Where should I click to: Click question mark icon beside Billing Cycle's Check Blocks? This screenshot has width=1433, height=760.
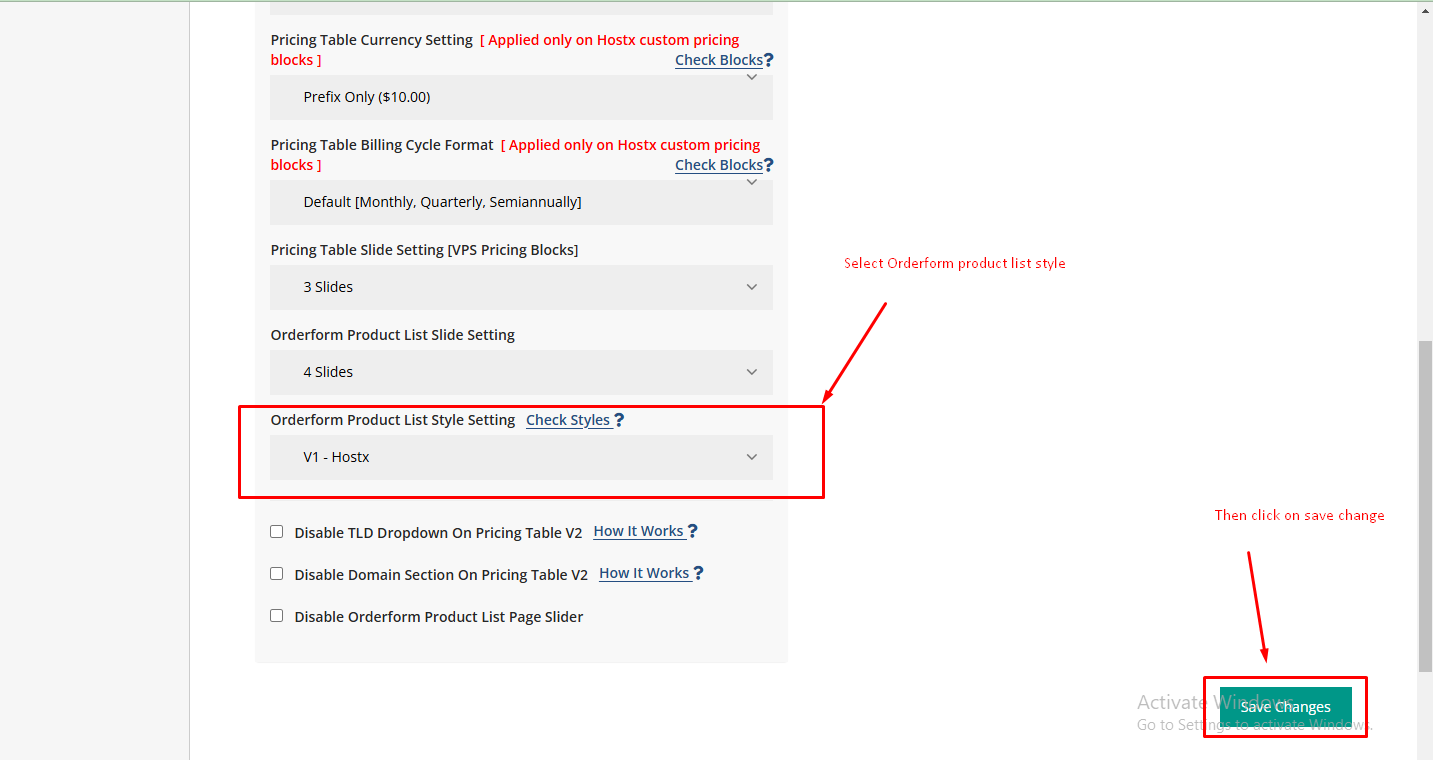click(x=768, y=165)
